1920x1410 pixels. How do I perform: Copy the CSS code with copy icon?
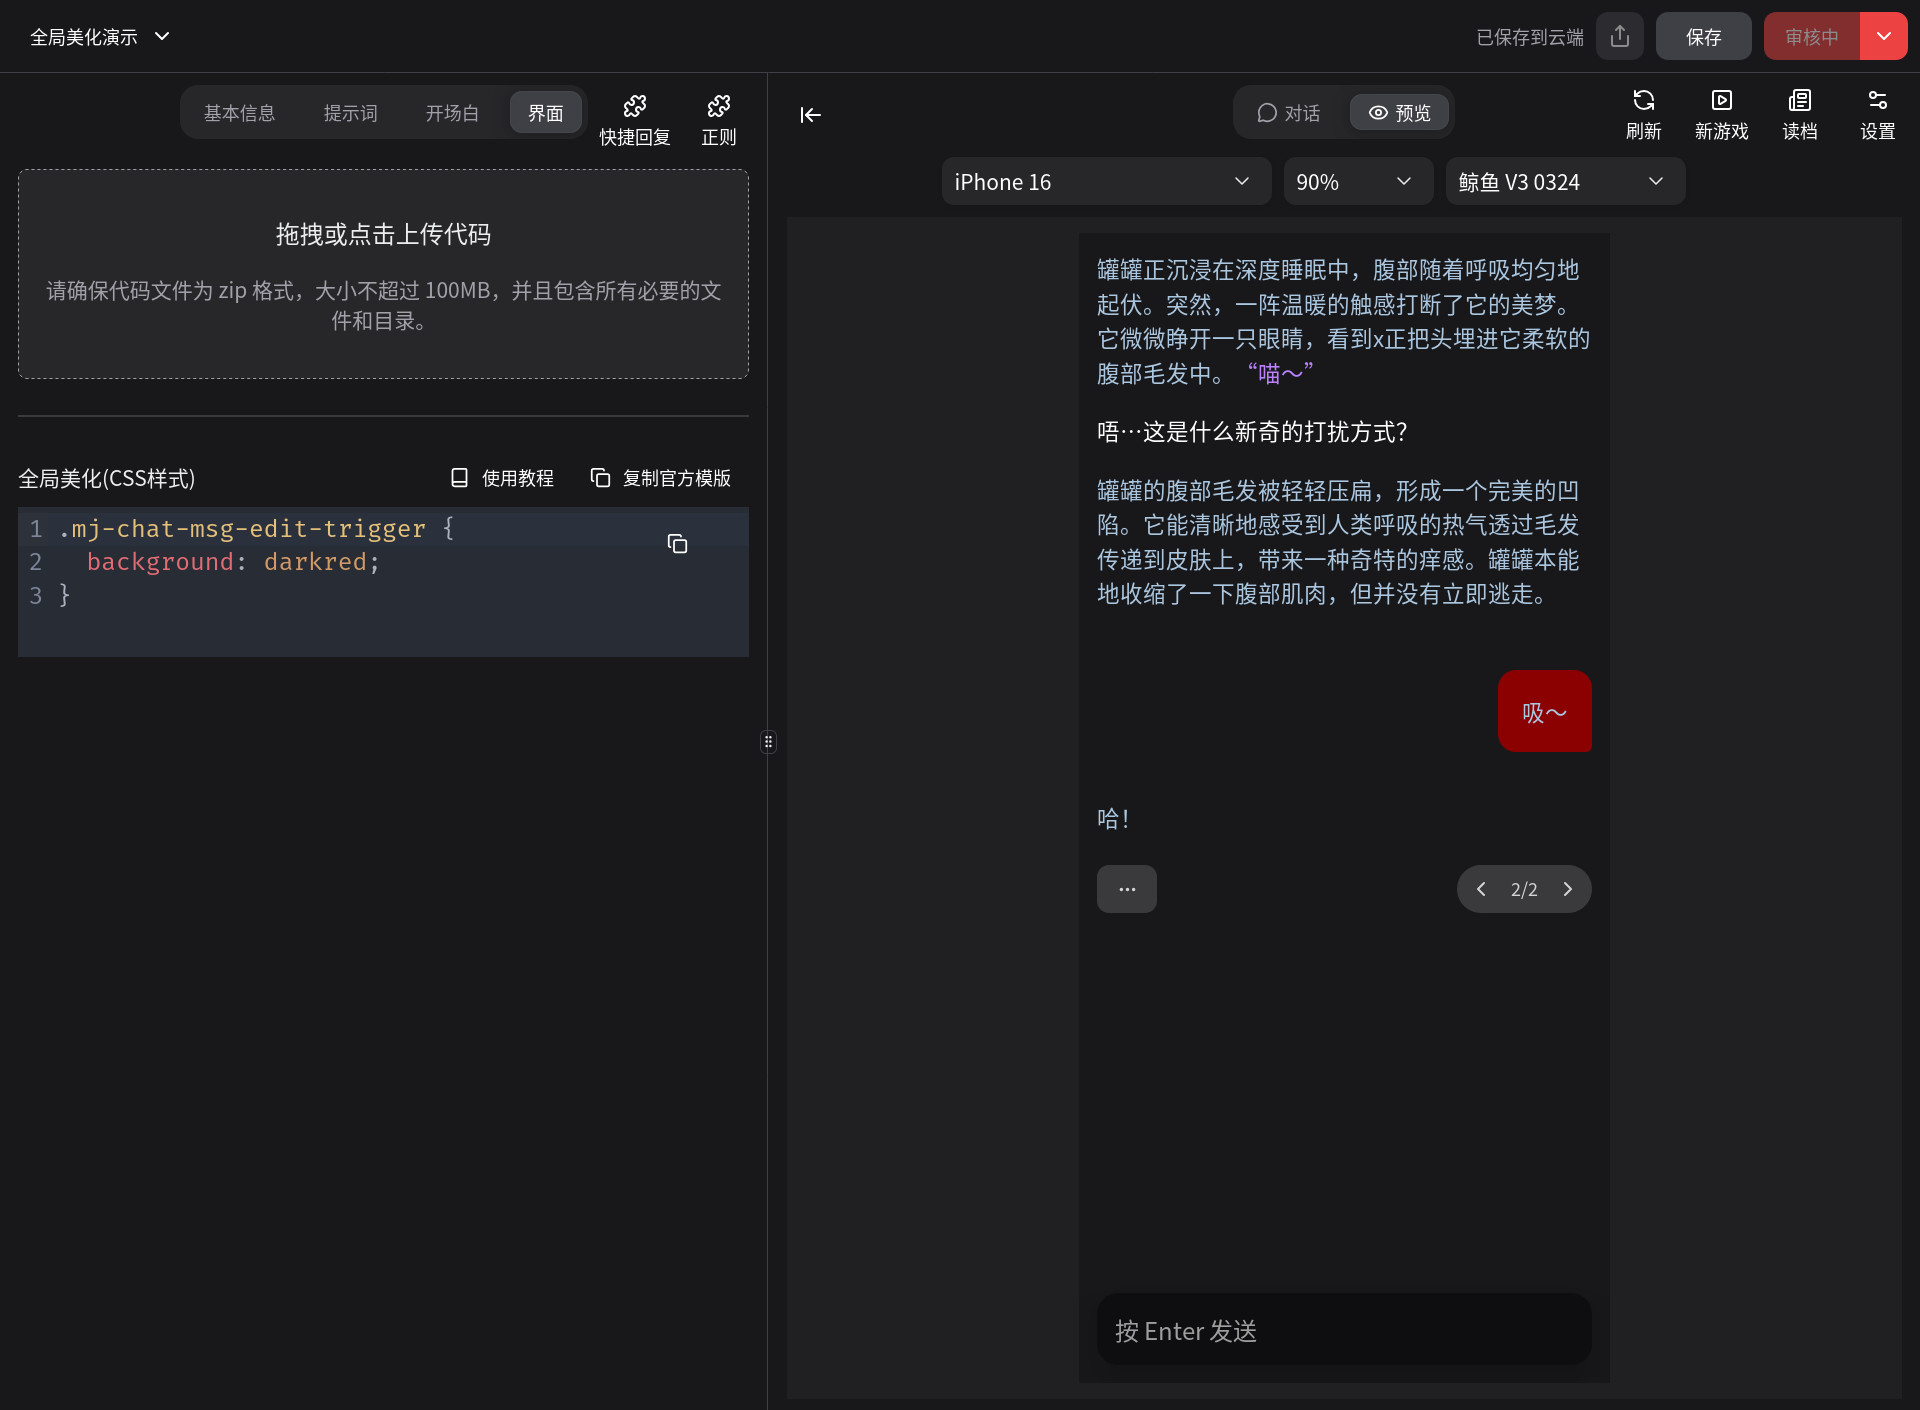[677, 544]
